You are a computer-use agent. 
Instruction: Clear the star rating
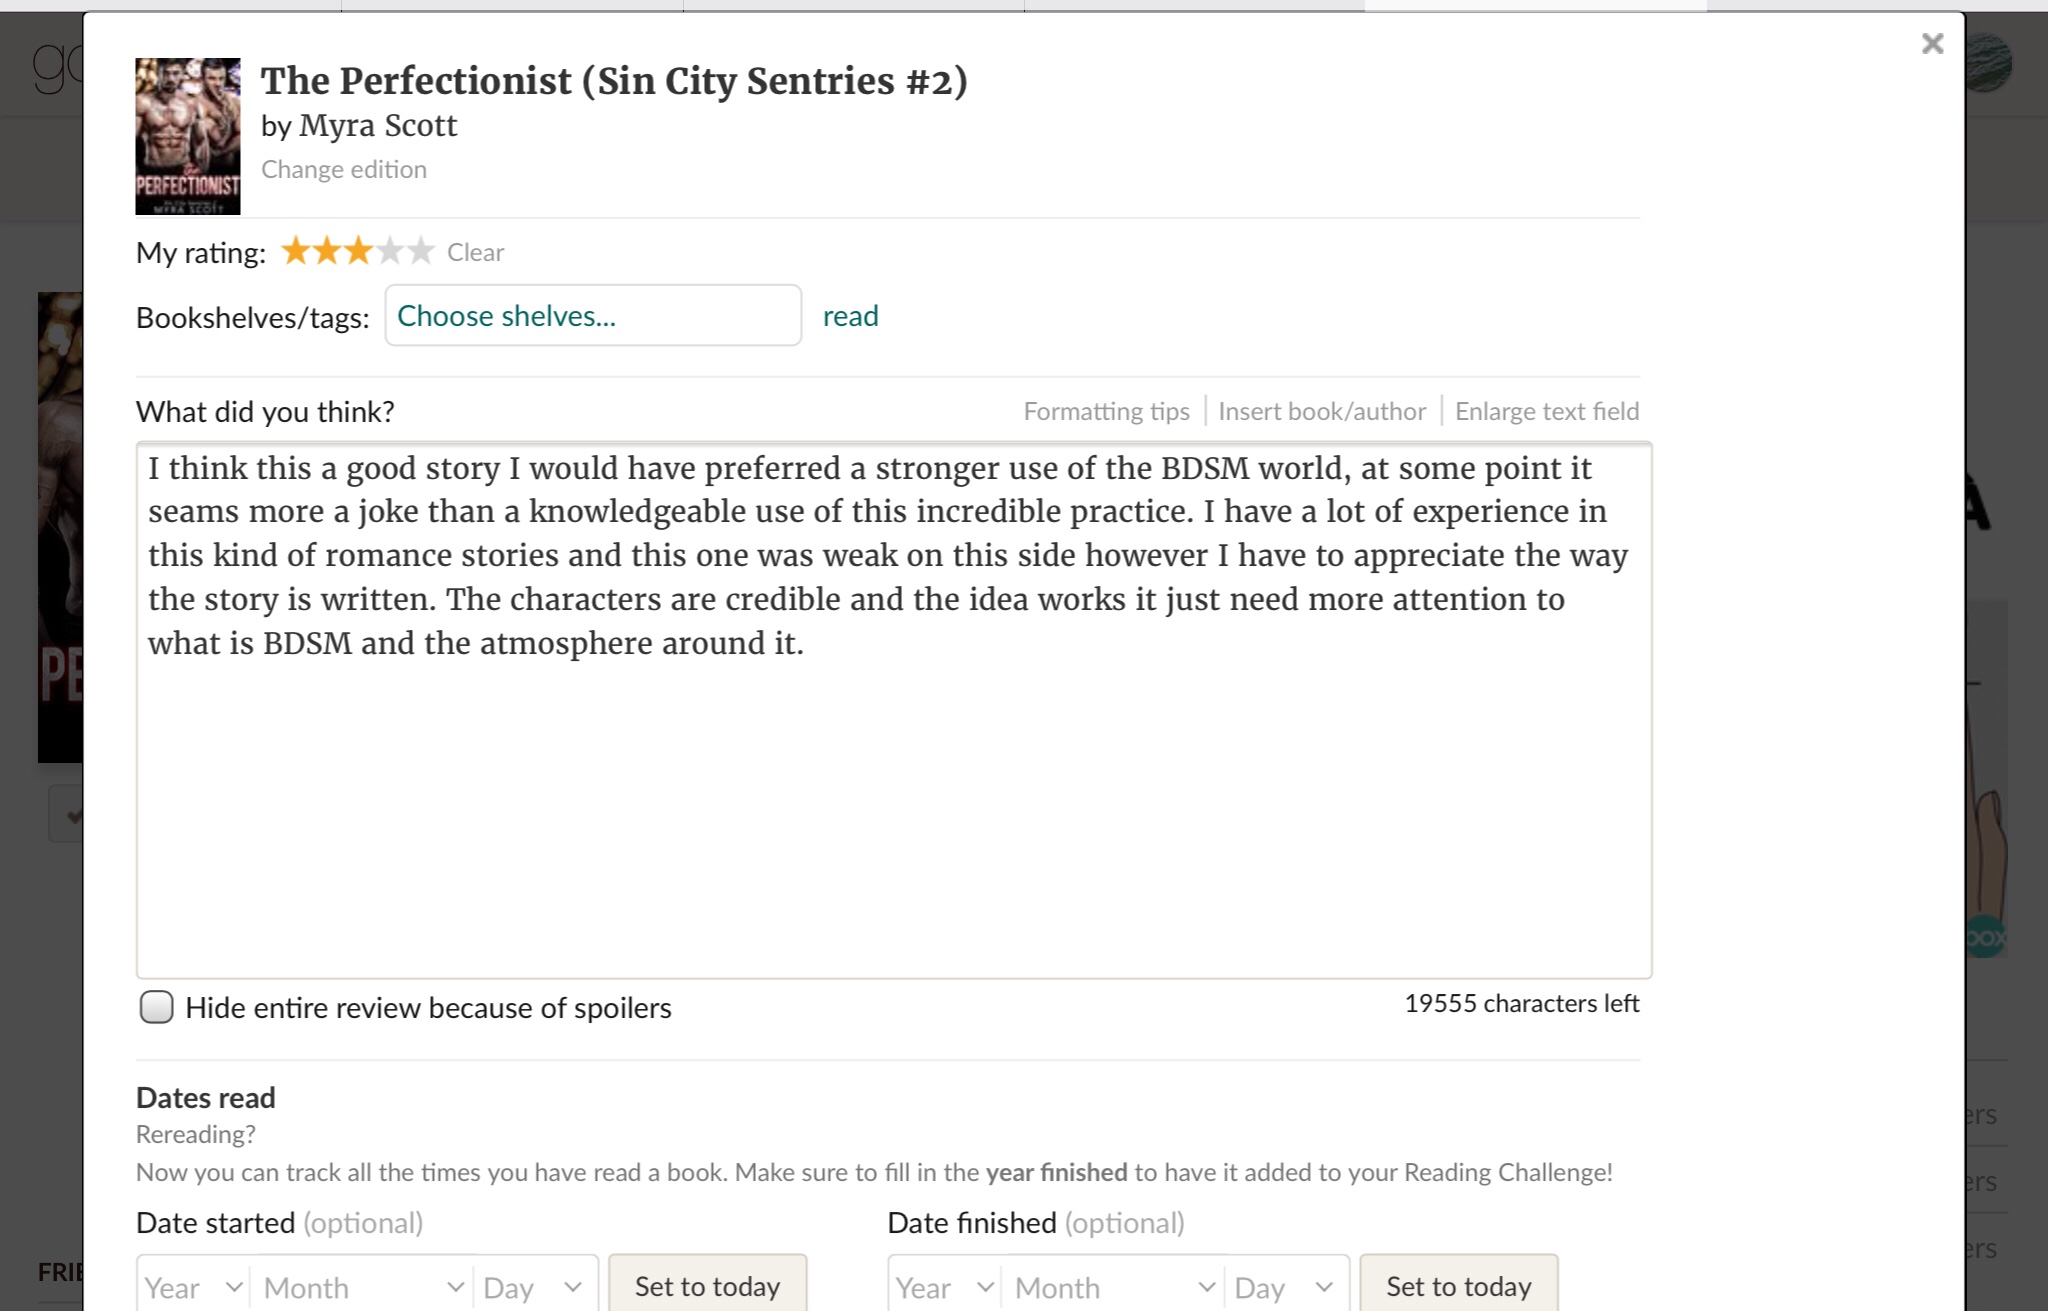[x=475, y=252]
